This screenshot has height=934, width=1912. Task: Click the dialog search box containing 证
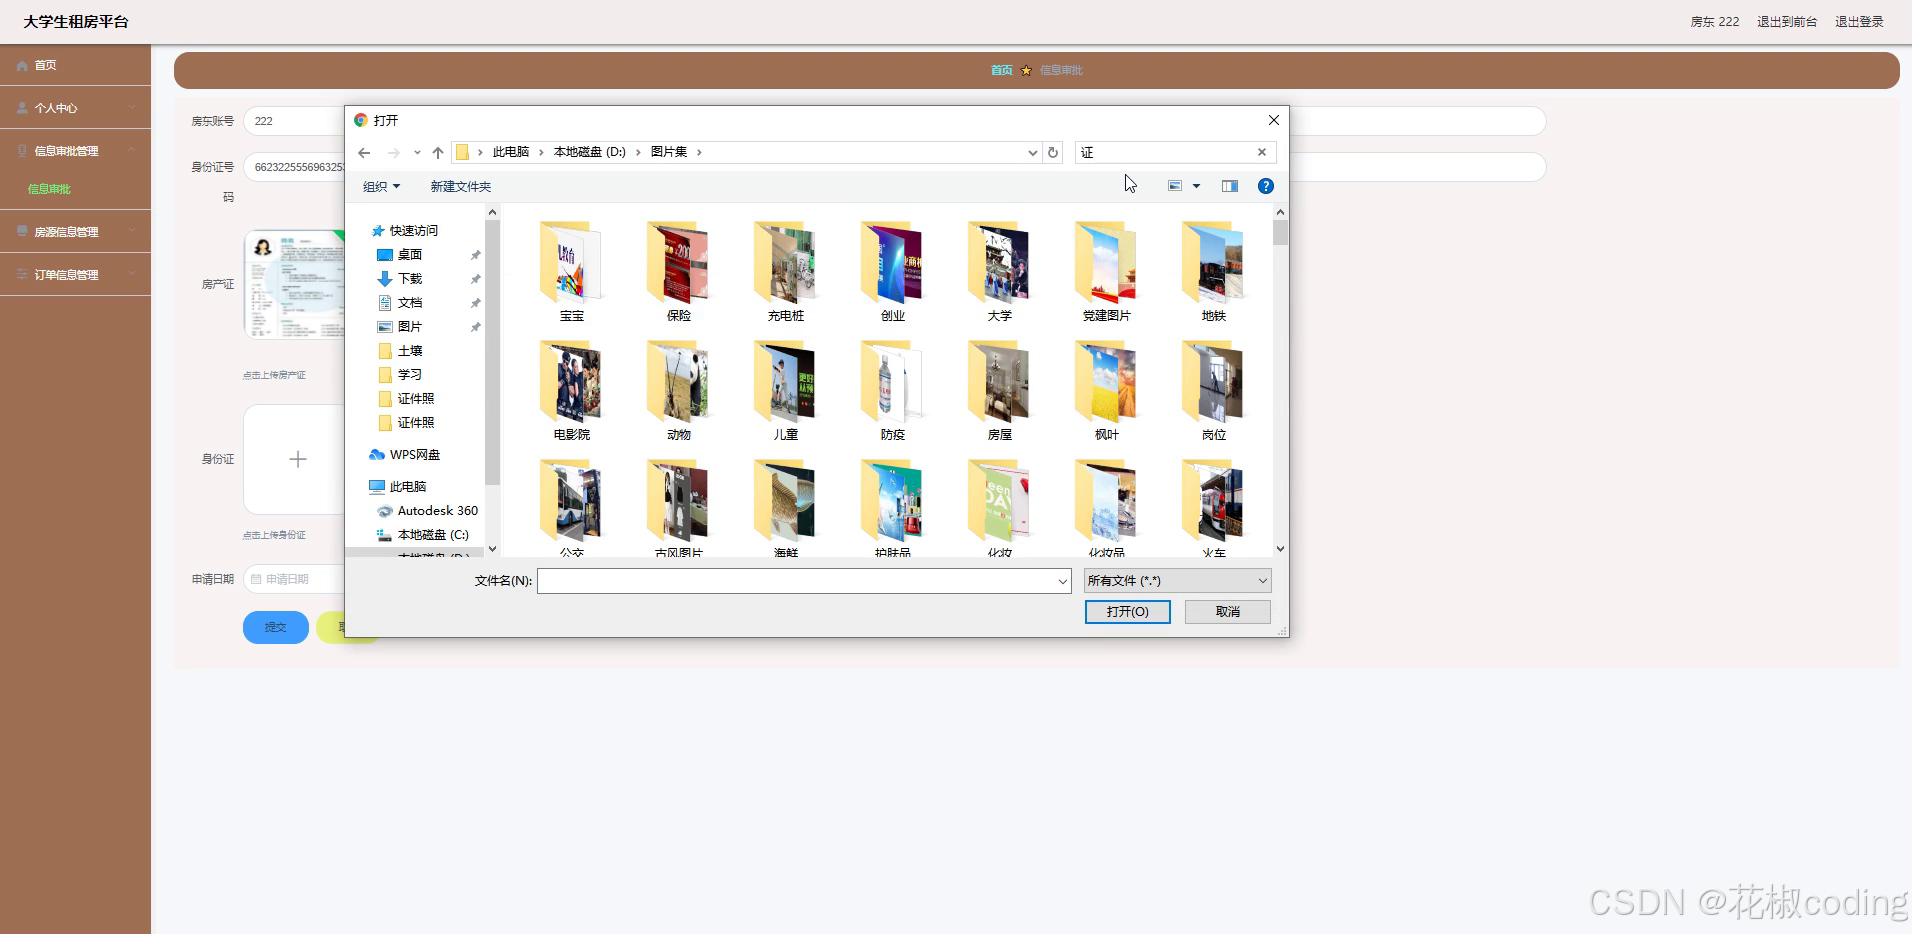click(x=1165, y=152)
